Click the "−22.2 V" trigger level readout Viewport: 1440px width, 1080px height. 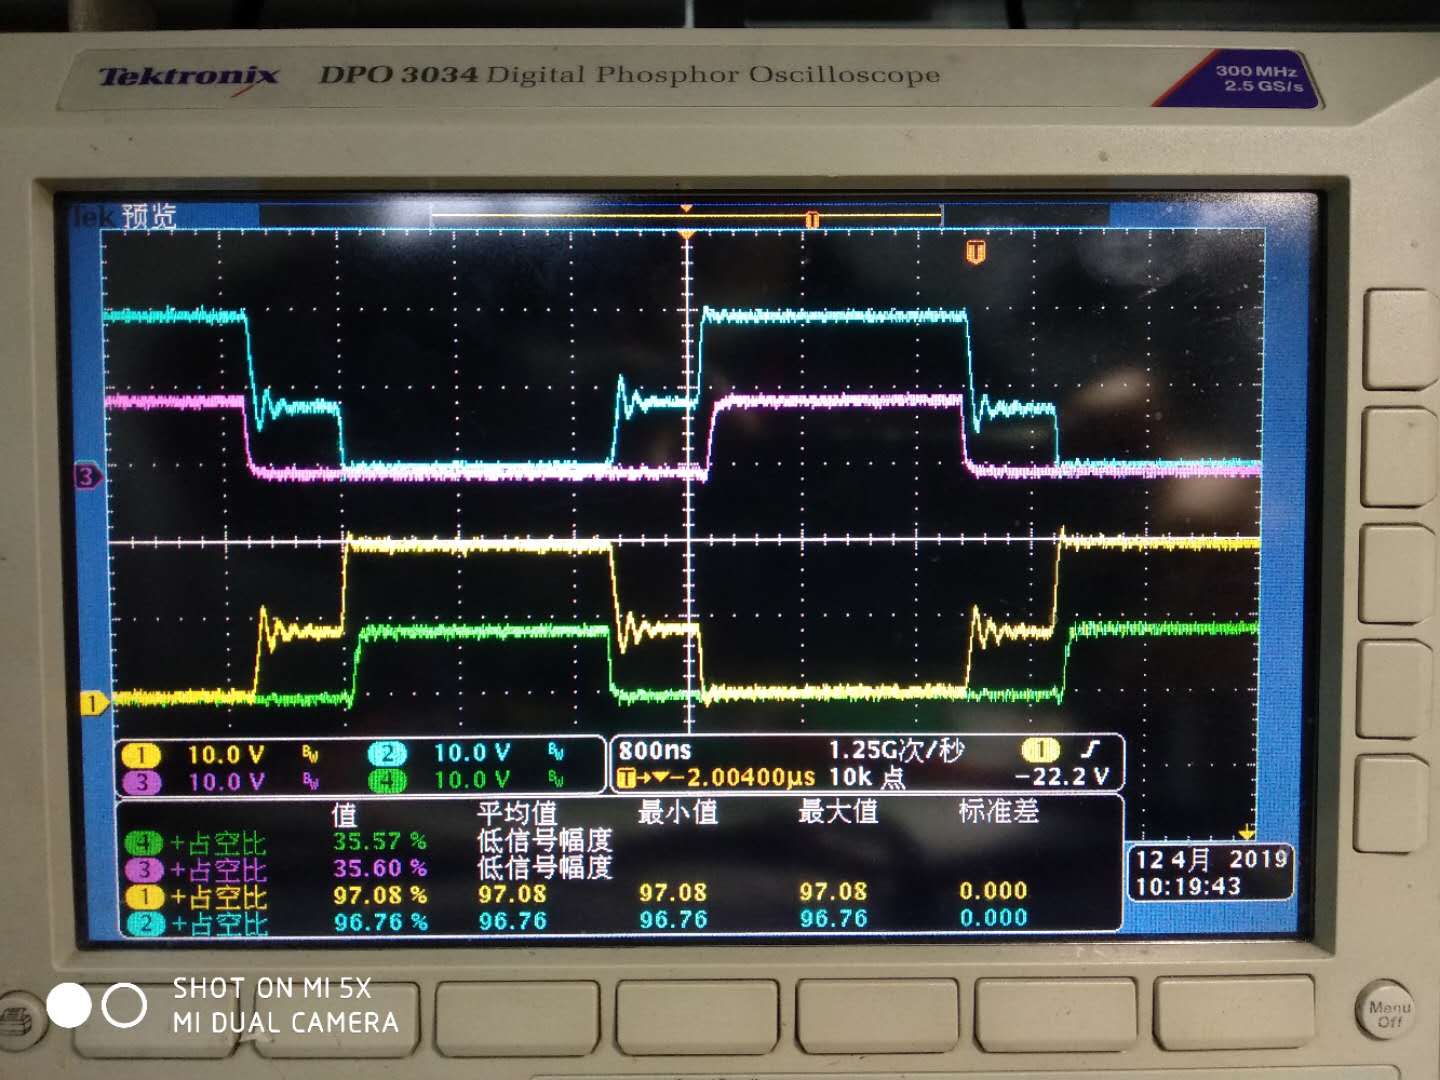pos(1061,776)
